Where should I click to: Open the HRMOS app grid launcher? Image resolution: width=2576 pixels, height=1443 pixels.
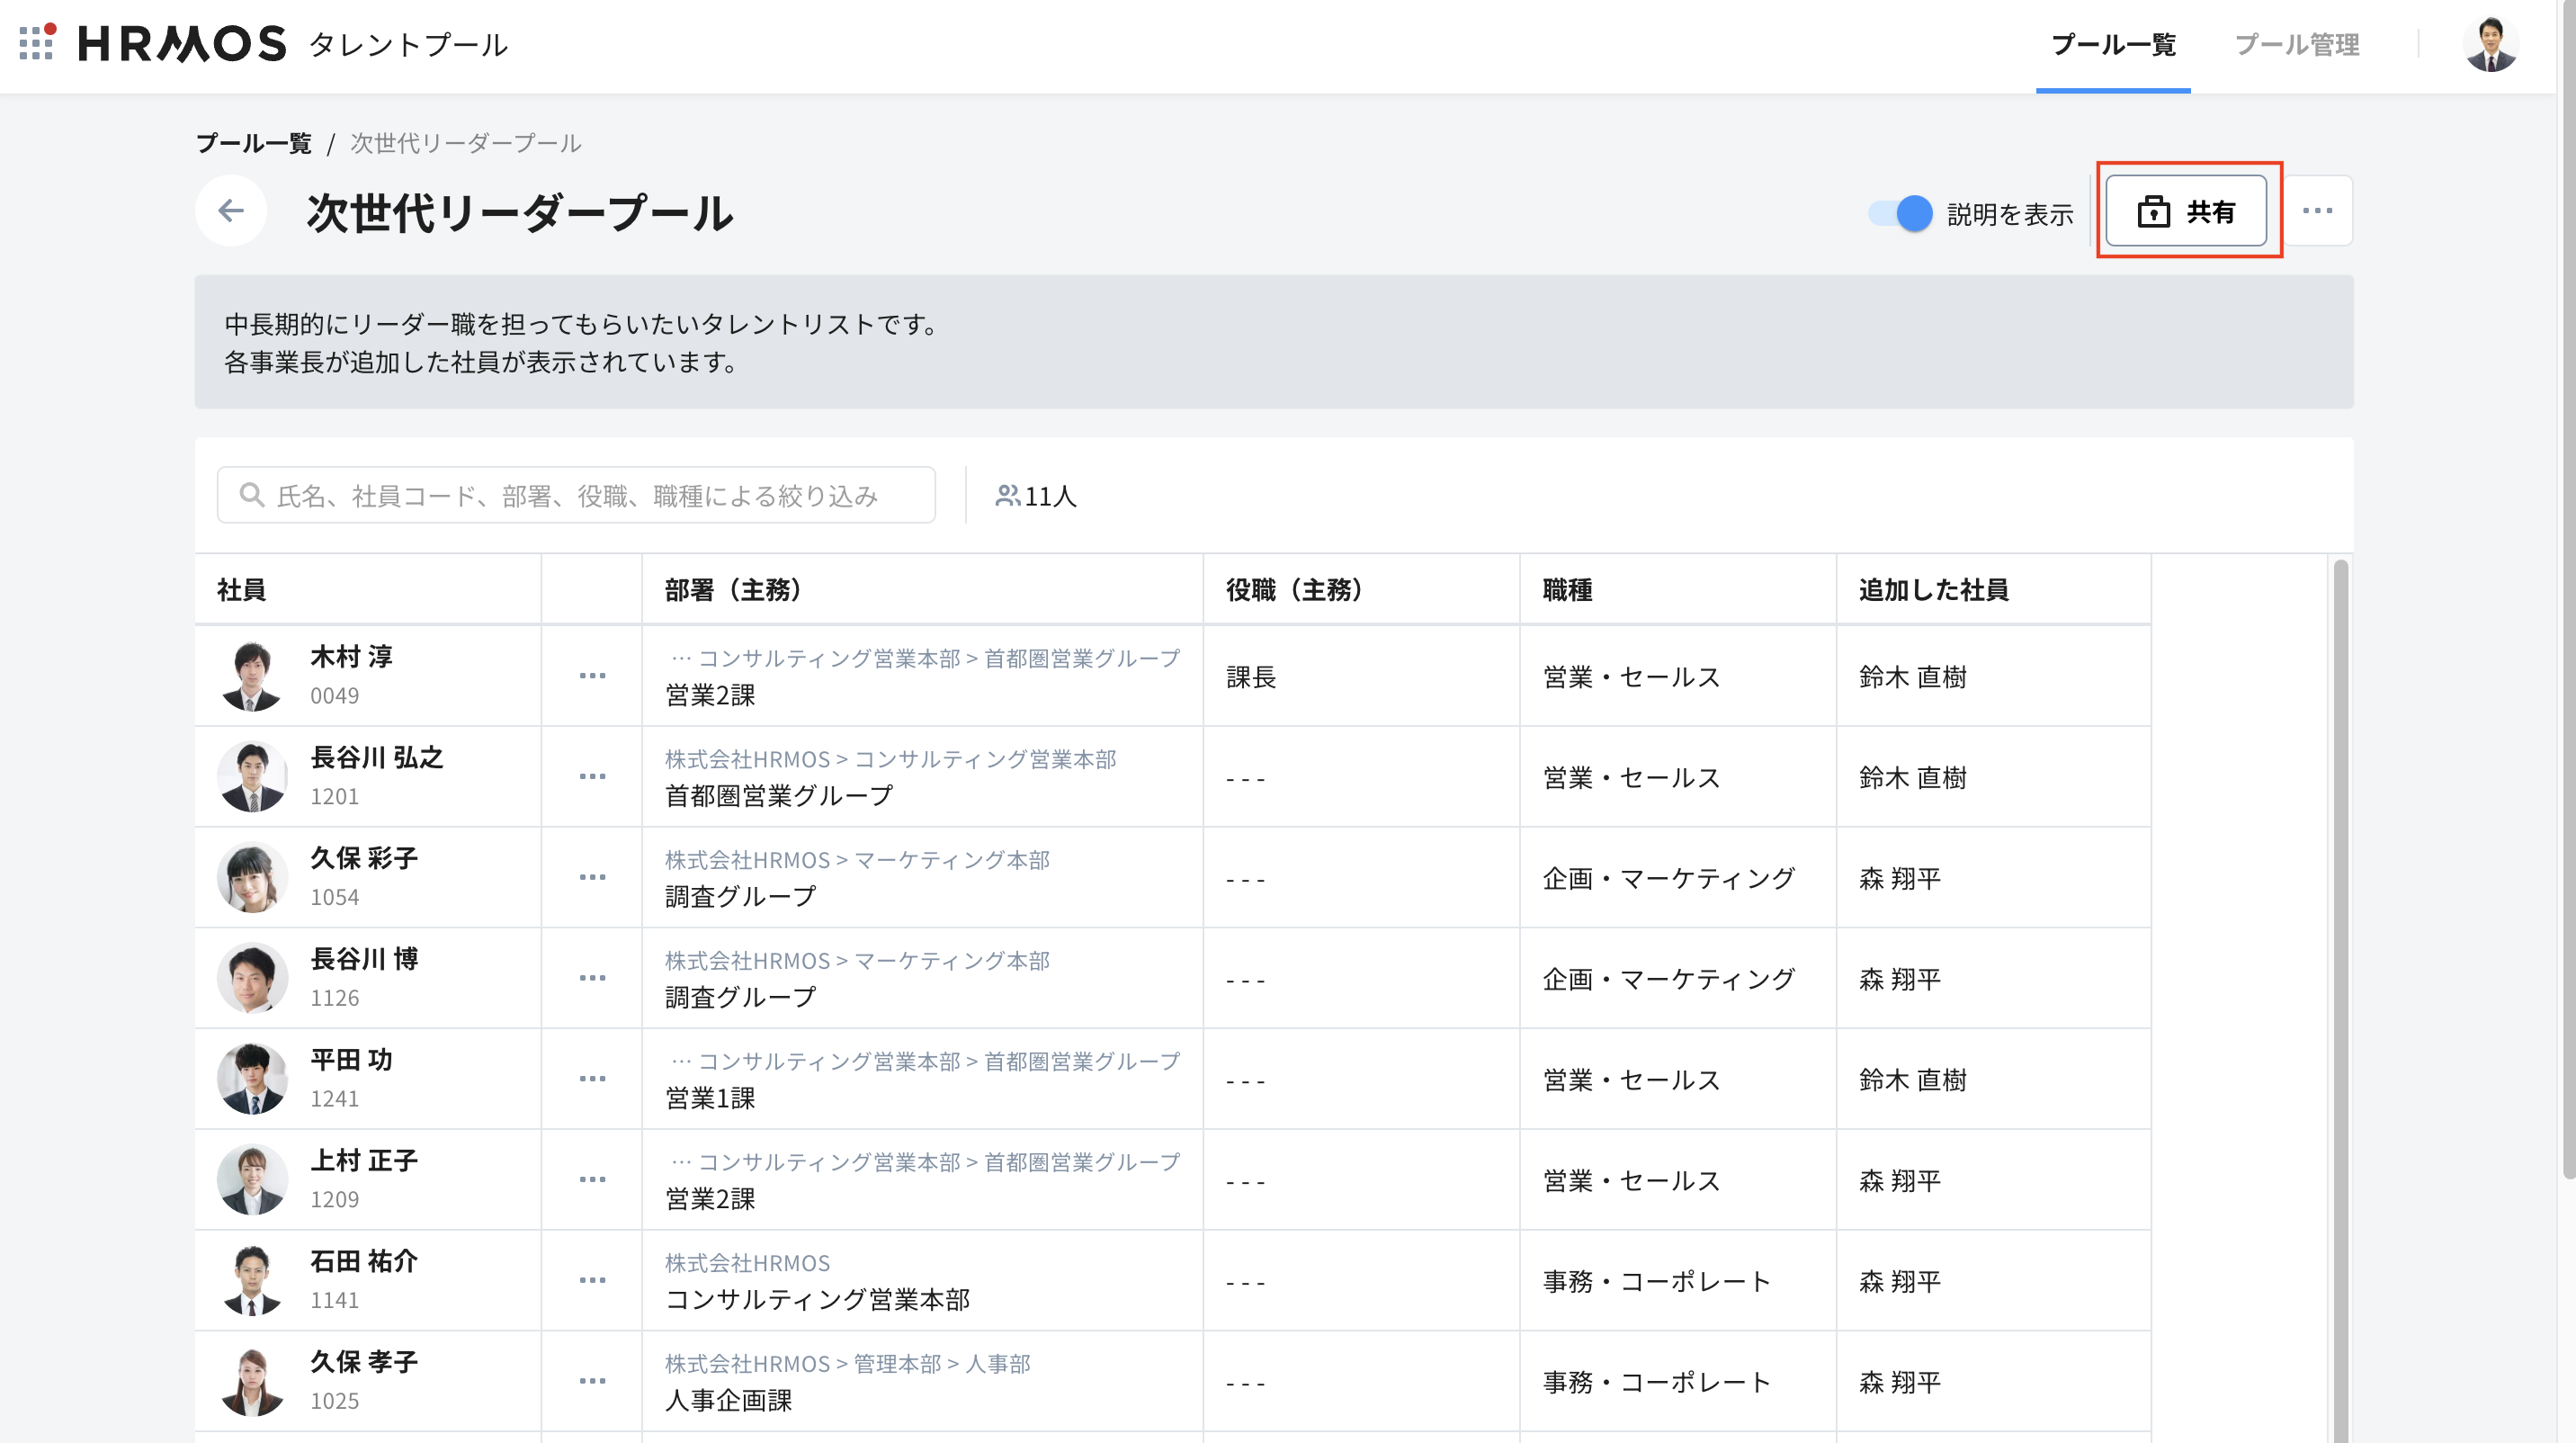pyautogui.click(x=36, y=43)
